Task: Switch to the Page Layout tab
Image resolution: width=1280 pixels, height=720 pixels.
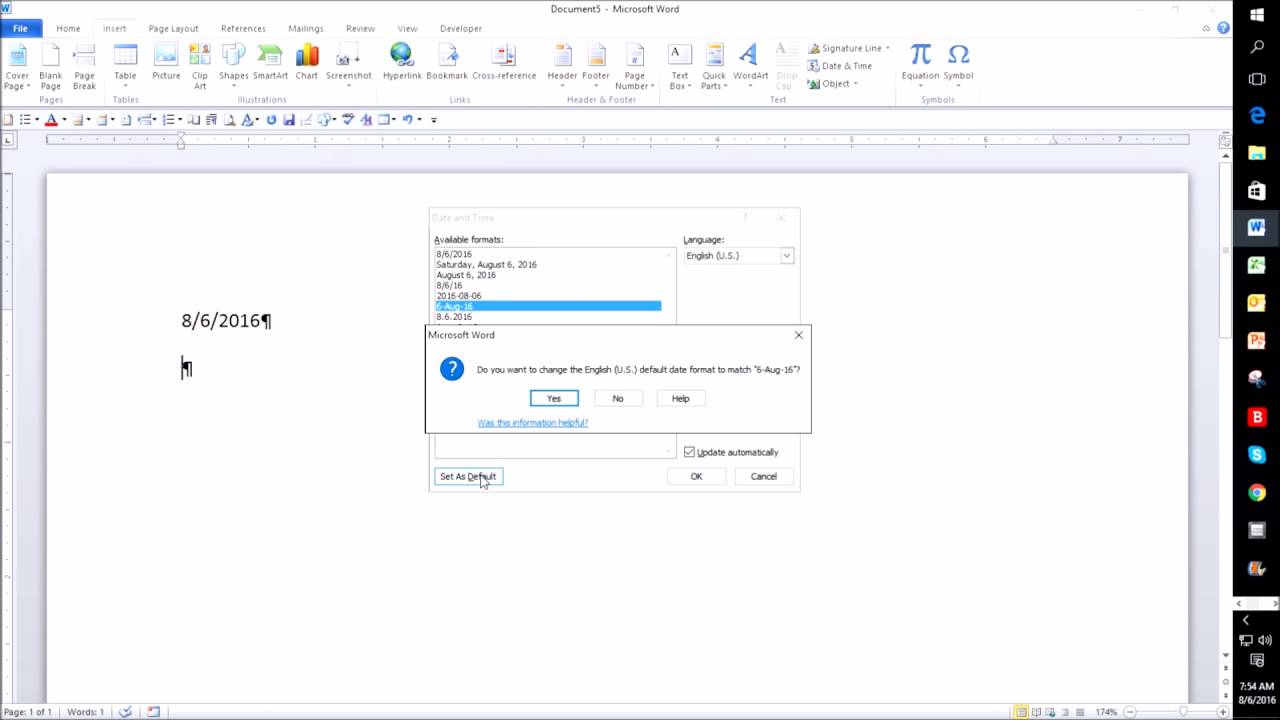Action: 173,28
